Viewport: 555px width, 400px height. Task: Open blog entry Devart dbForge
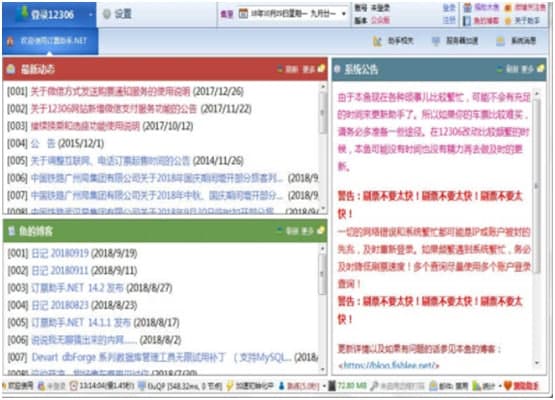point(161,357)
